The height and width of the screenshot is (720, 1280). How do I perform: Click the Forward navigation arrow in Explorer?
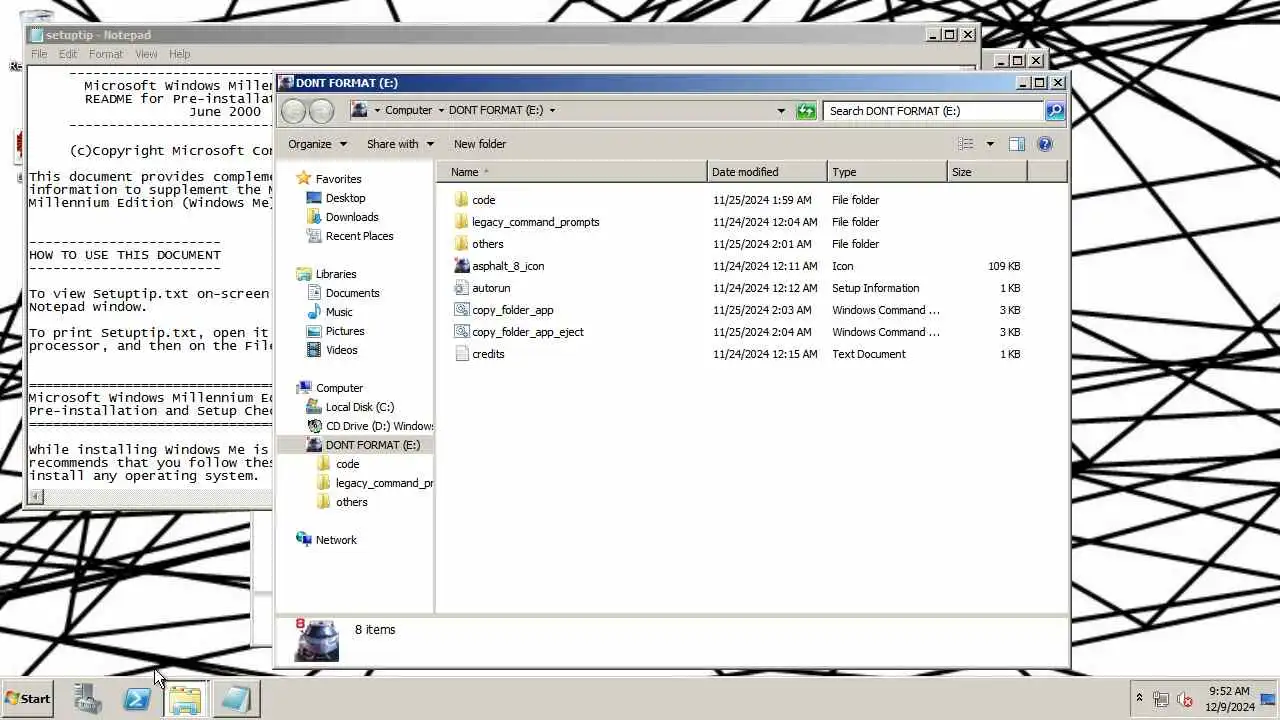321,111
